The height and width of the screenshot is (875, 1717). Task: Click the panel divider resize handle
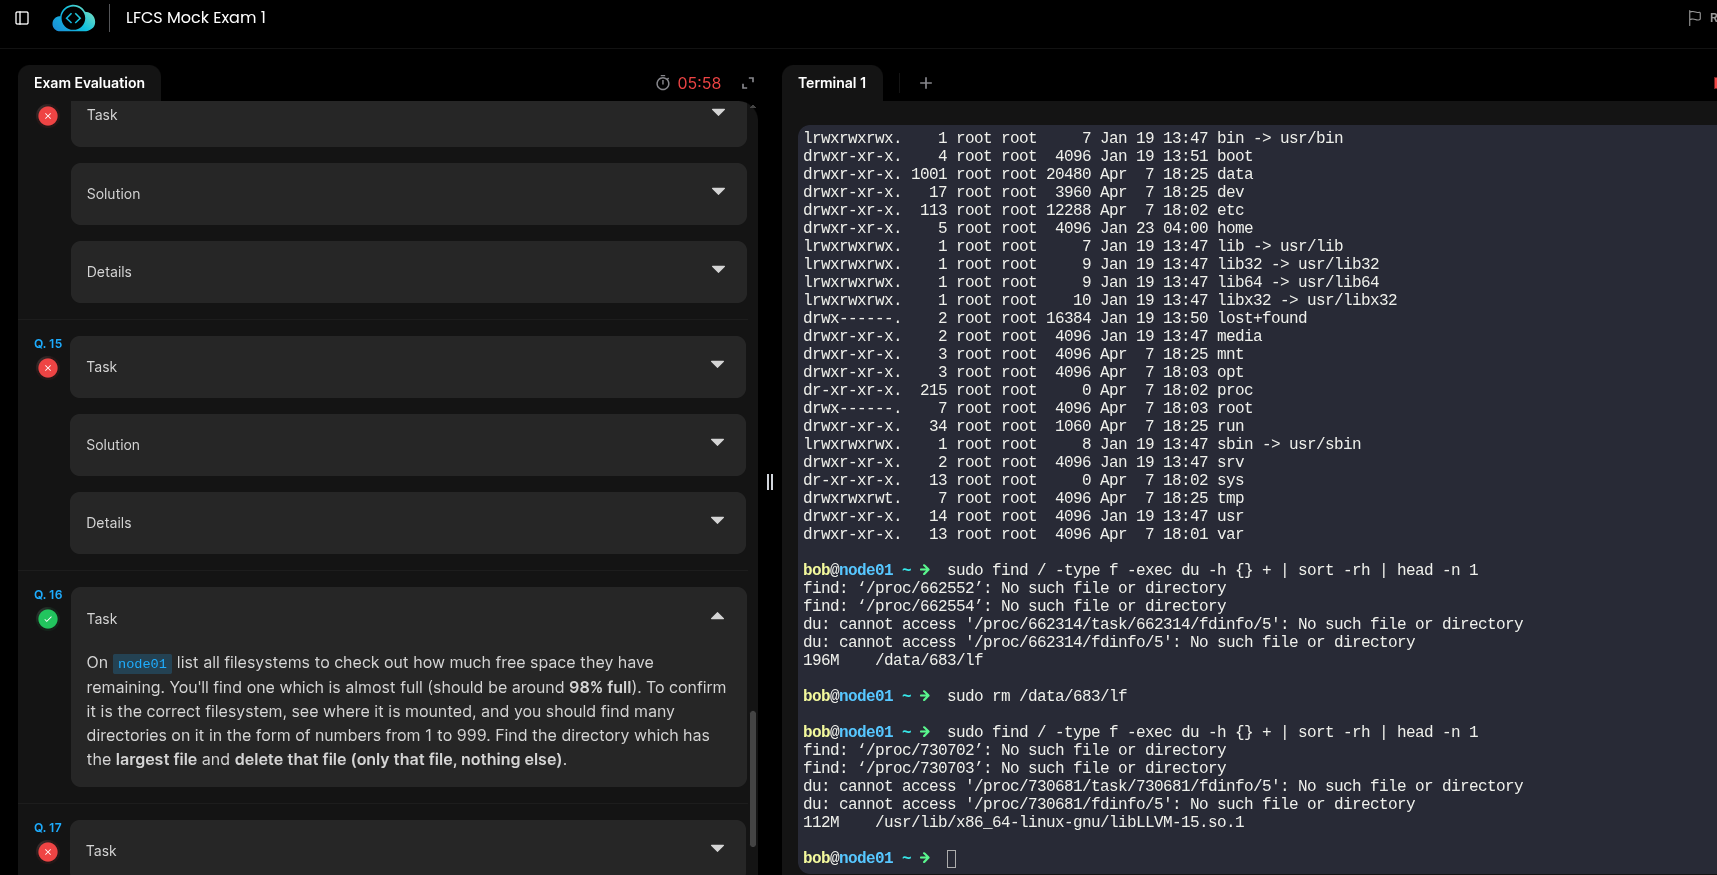point(769,482)
